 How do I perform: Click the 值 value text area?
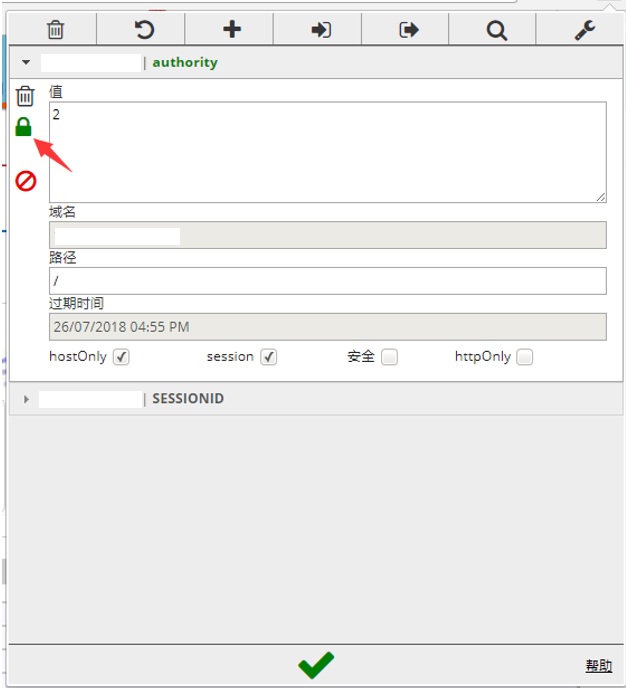click(x=328, y=152)
